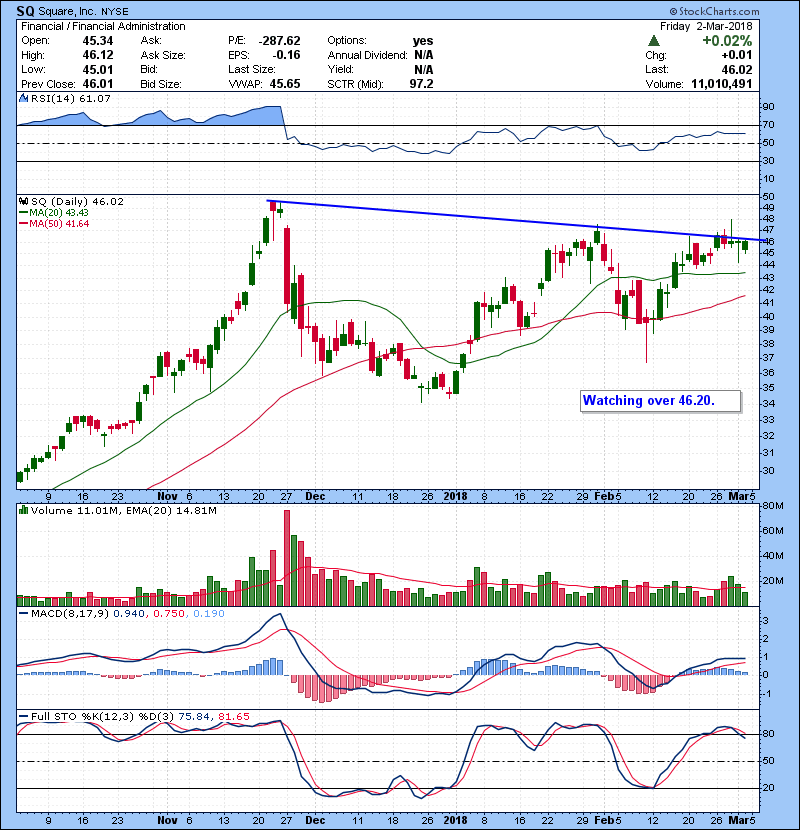
Task: Click the MACD value 0.940
Action: coord(129,614)
